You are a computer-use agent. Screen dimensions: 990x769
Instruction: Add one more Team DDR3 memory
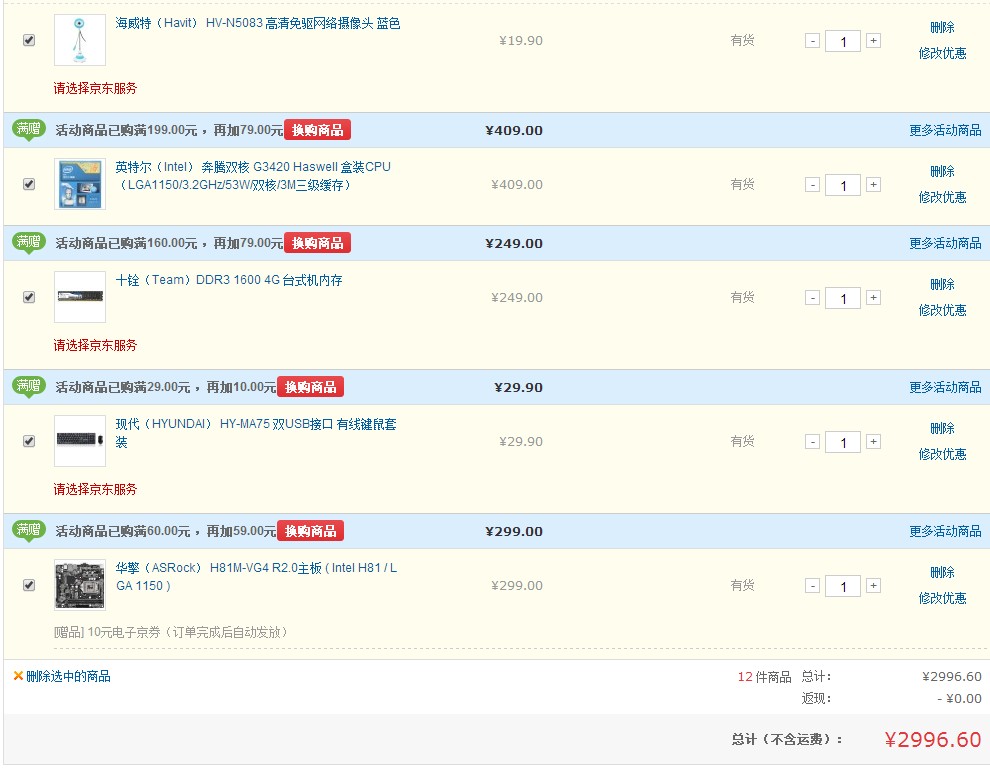click(873, 298)
